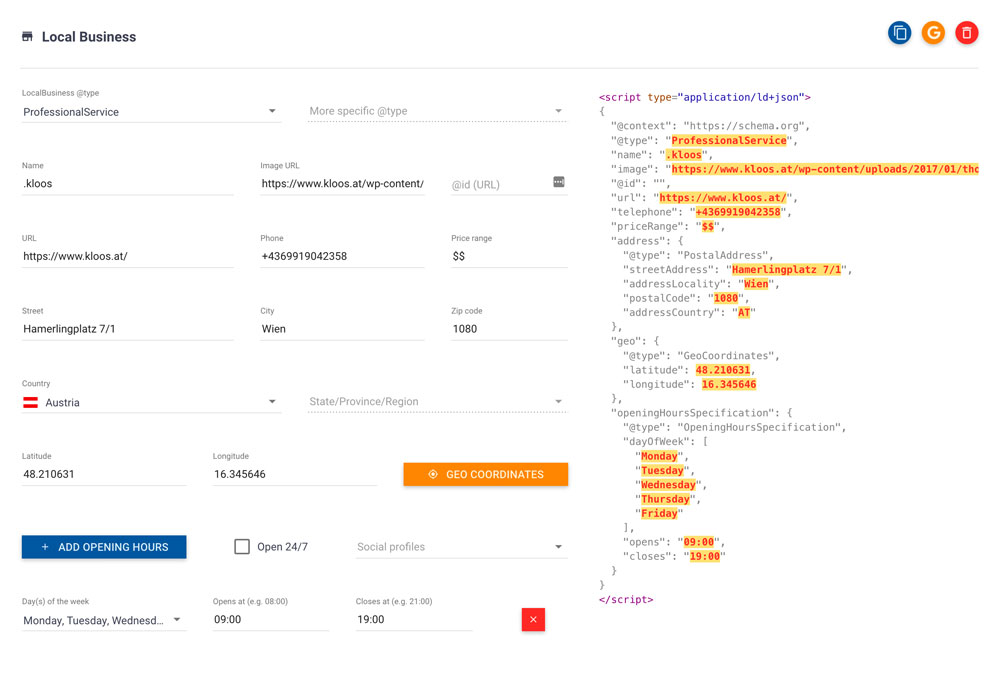Open the More specific @type dropdown

437,111
